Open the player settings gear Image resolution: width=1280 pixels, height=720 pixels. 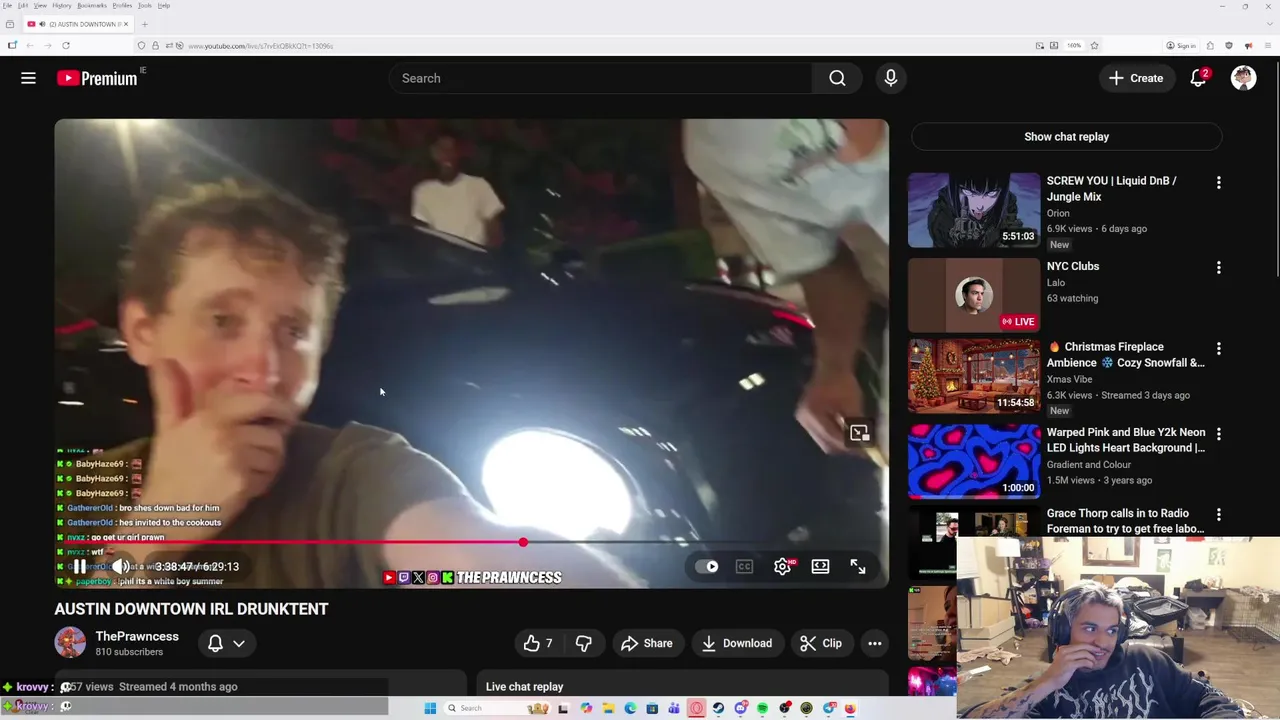783,566
